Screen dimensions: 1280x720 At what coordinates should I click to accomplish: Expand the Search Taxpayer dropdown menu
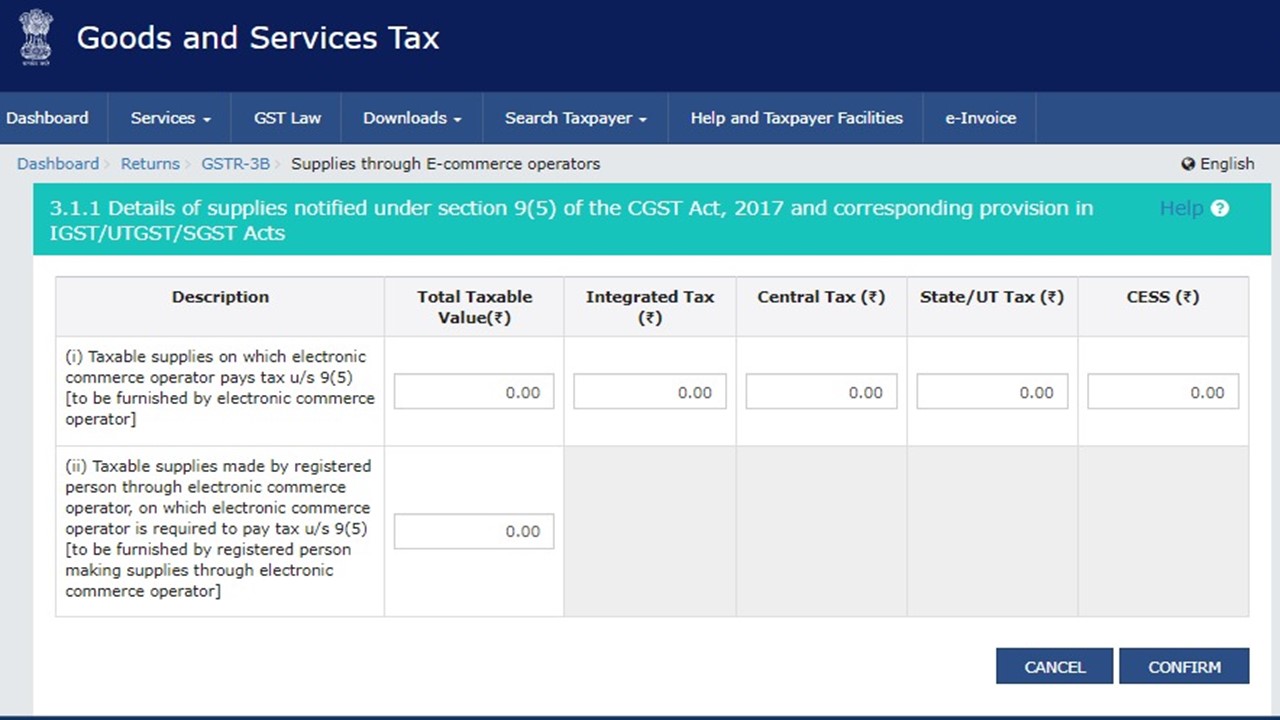pos(575,118)
